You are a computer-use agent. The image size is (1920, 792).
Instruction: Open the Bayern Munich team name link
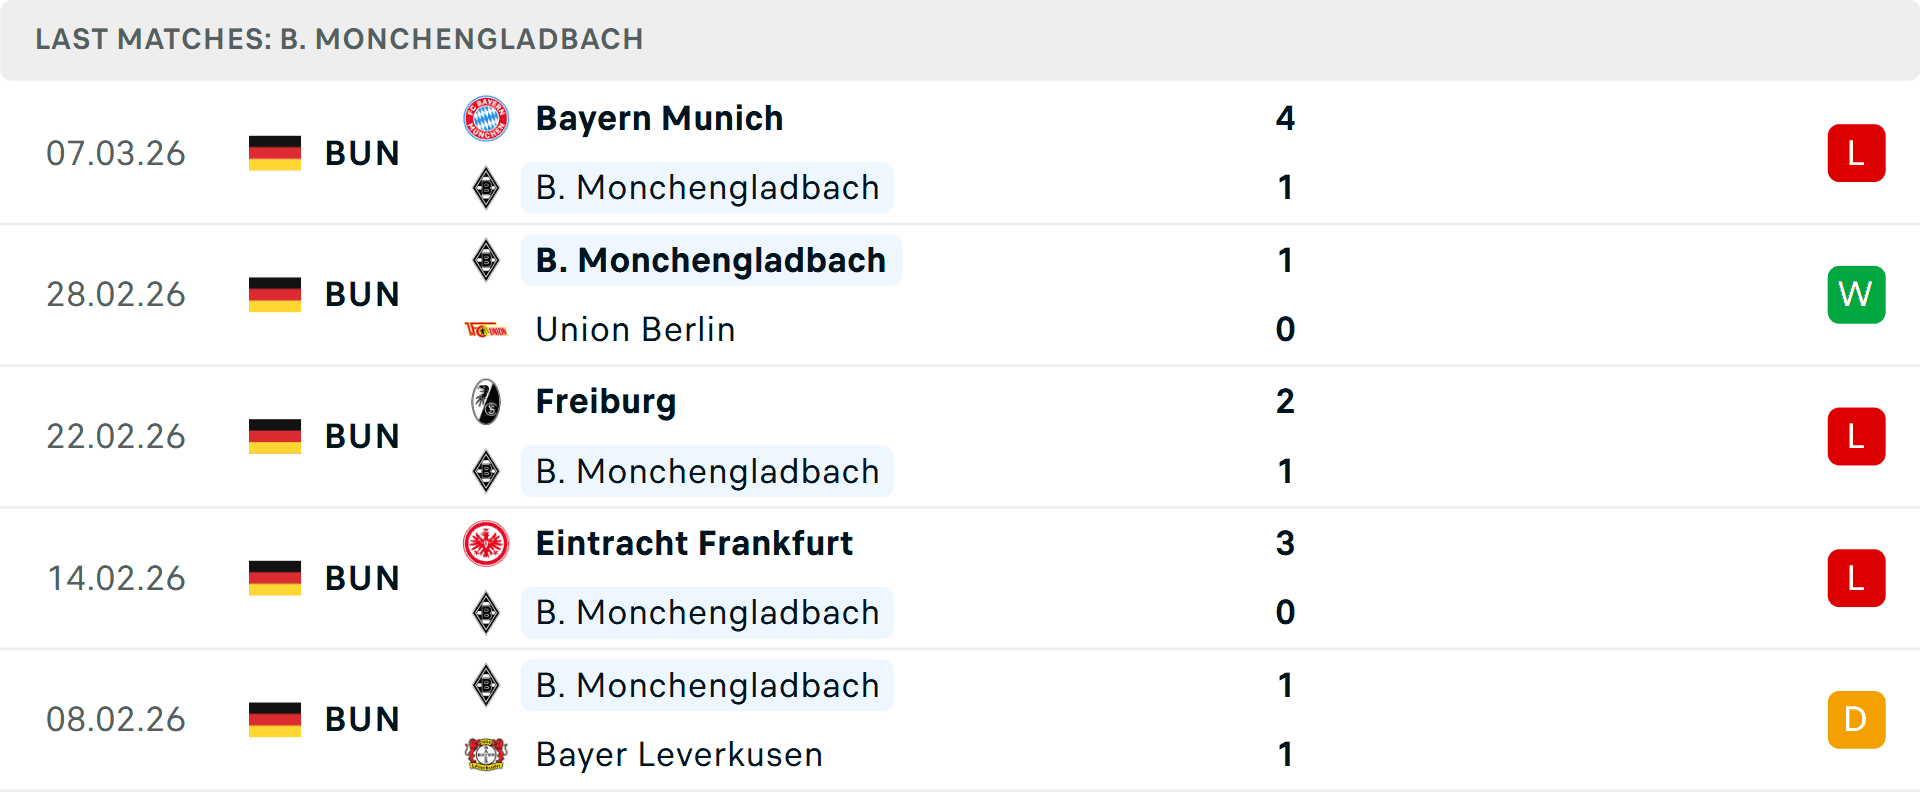[x=659, y=117]
